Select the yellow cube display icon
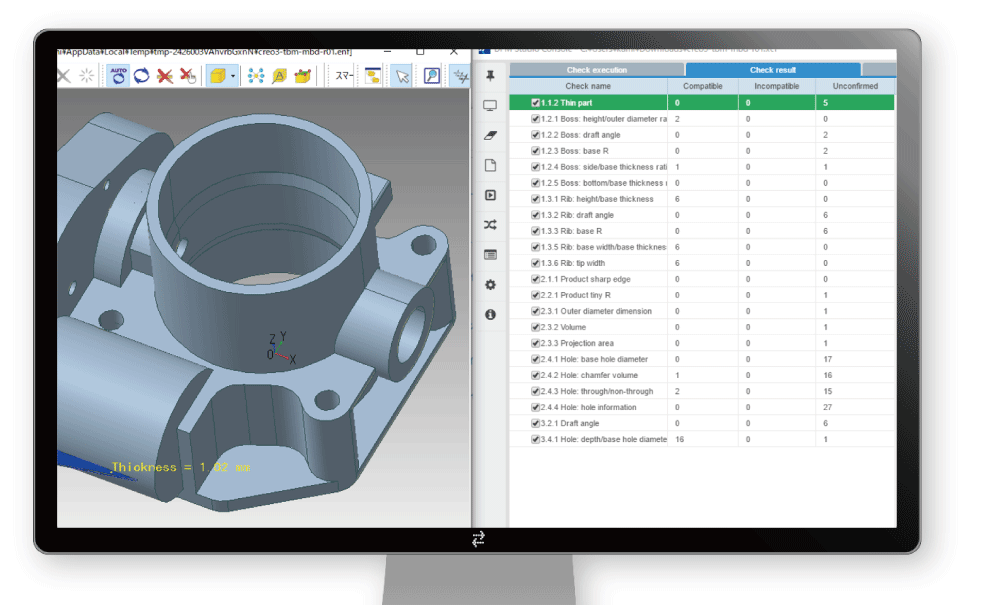Viewport: 1000px width, 605px height. pos(217,77)
